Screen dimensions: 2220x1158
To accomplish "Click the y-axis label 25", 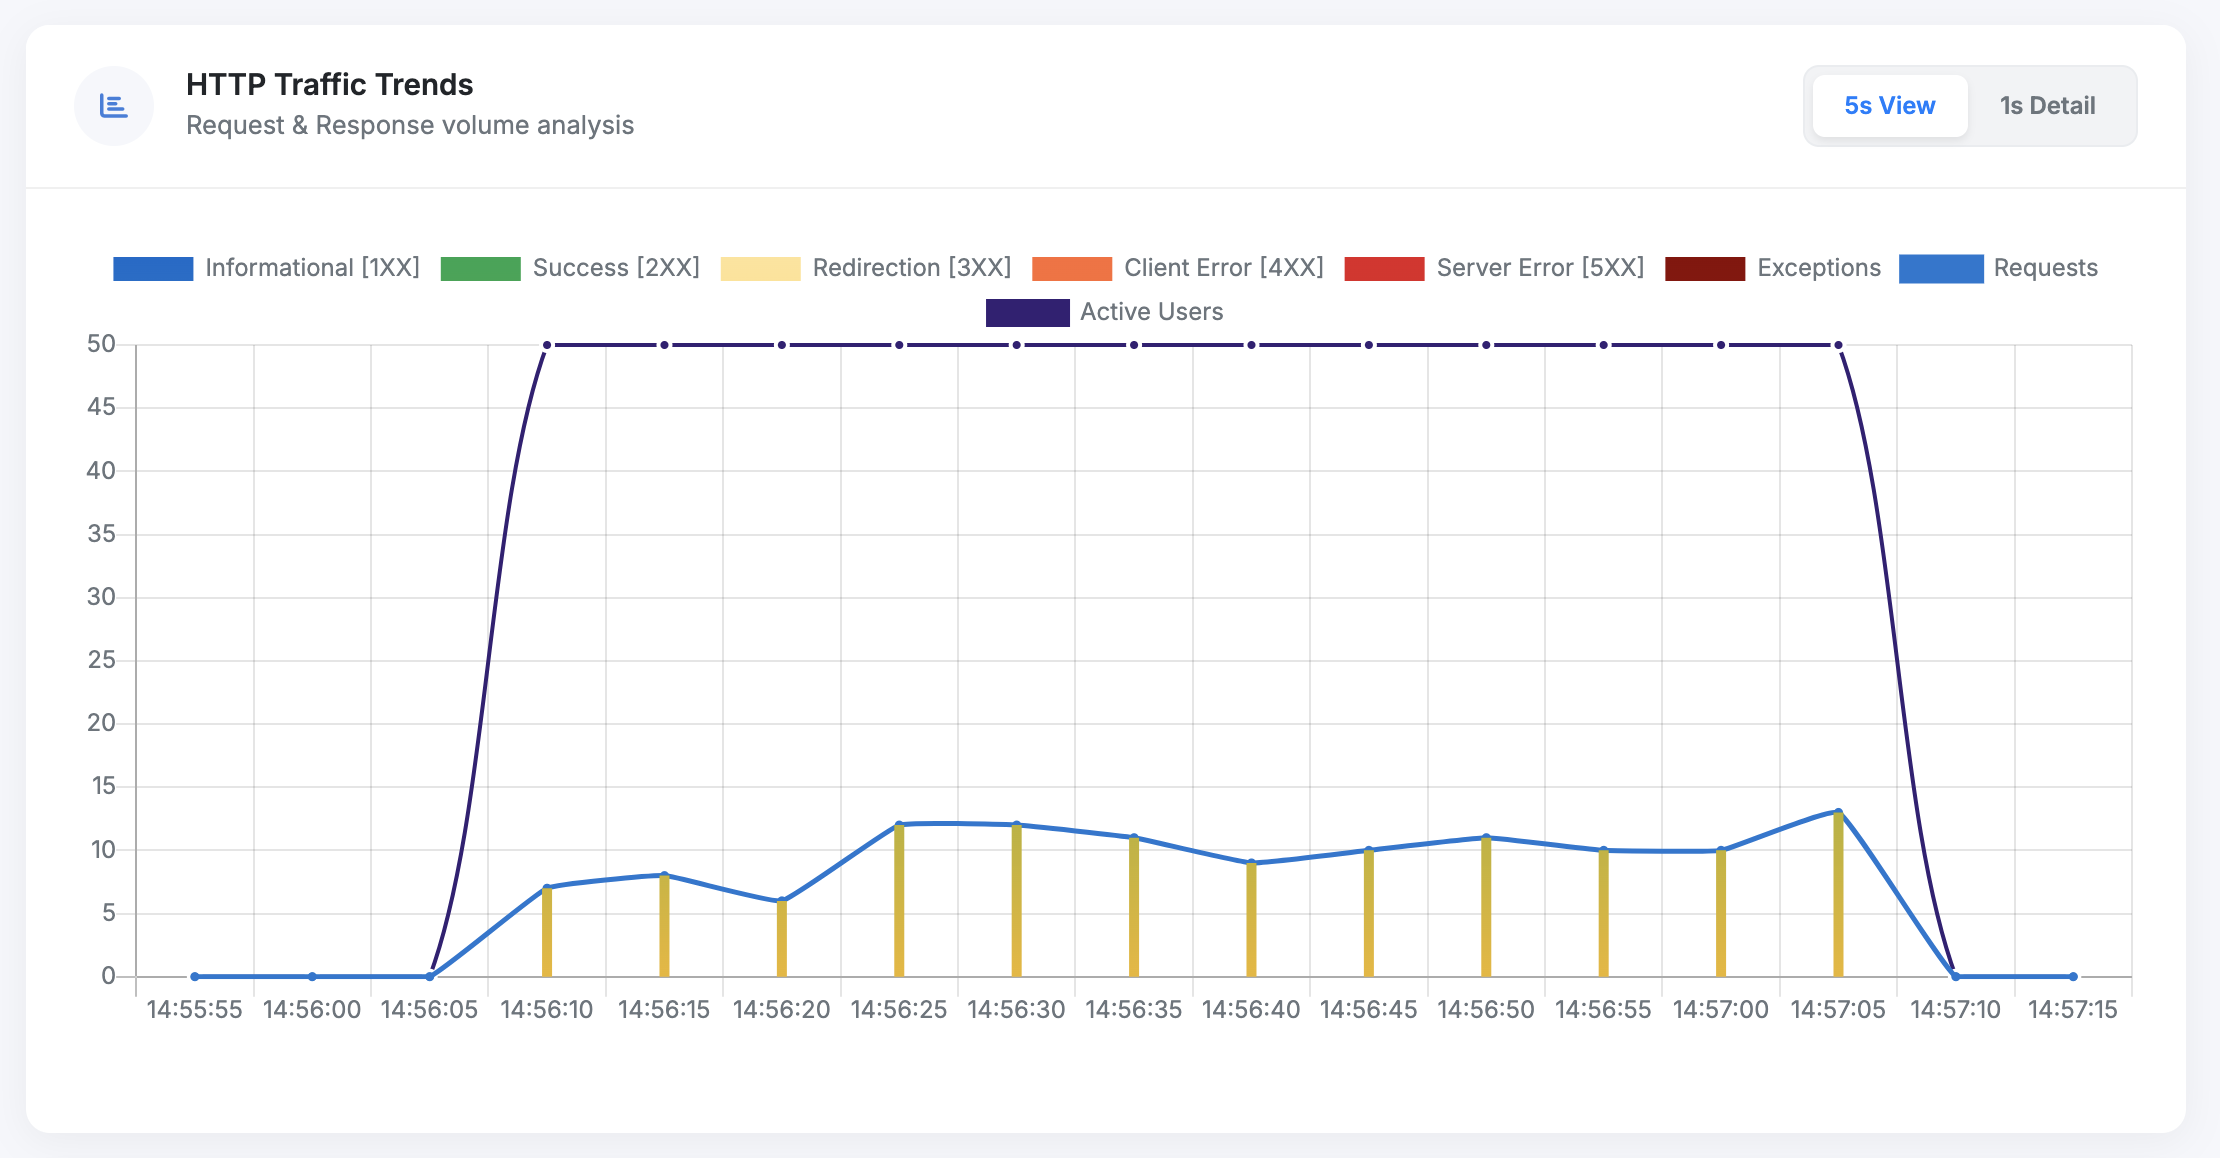I will coord(102,660).
